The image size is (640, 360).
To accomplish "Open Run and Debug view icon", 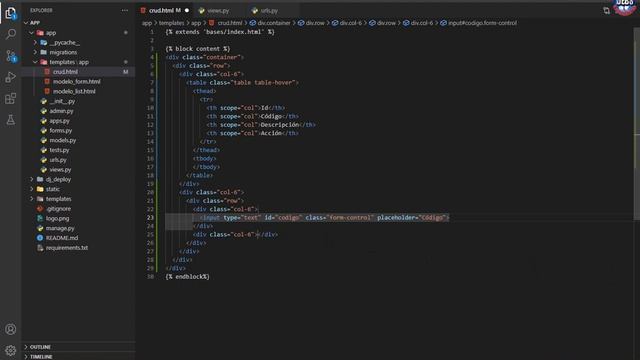I will click(11, 77).
